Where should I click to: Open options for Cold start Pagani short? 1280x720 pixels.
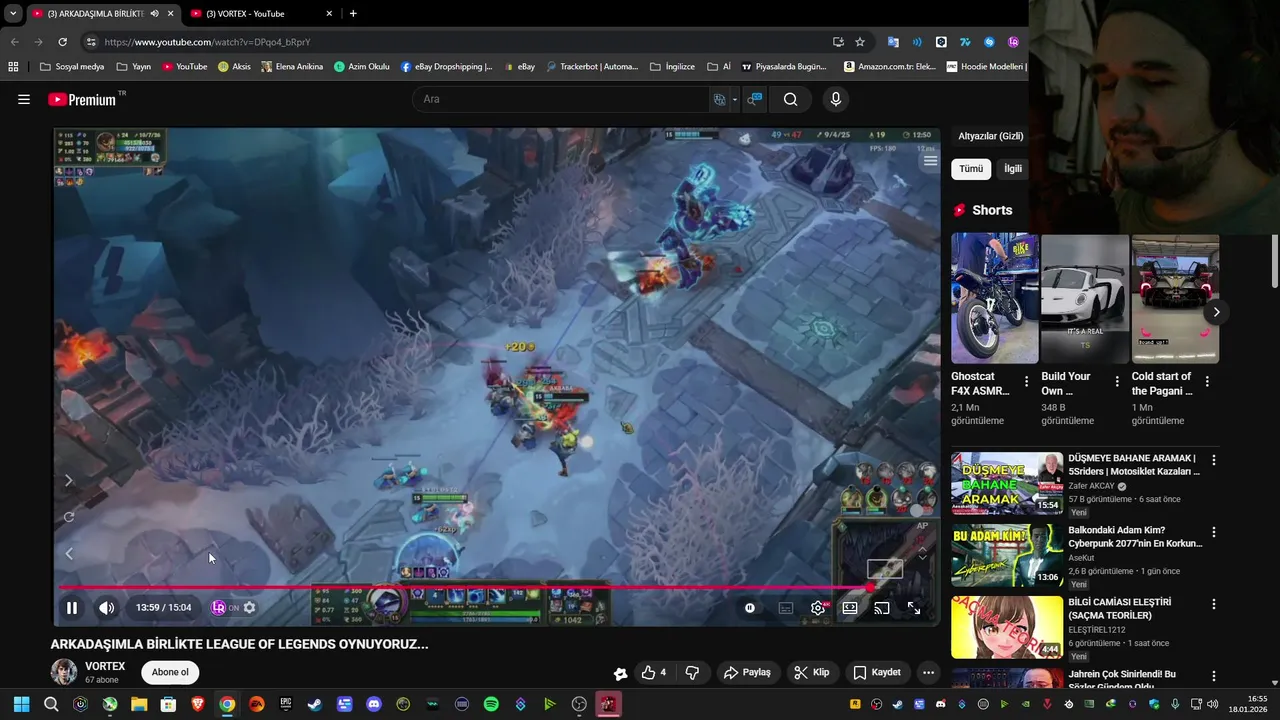1207,381
